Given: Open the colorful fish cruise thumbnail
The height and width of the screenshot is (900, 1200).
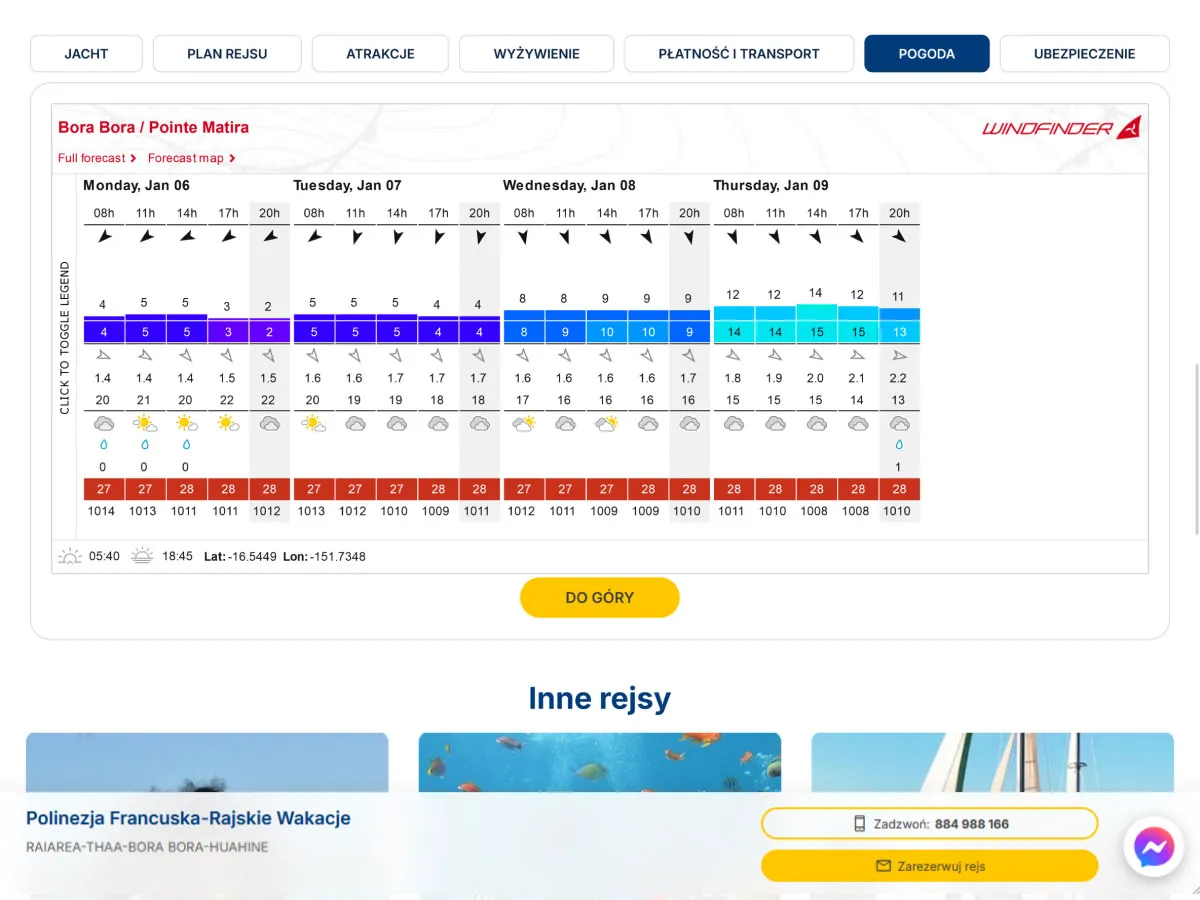Looking at the screenshot, I should pyautogui.click(x=599, y=763).
